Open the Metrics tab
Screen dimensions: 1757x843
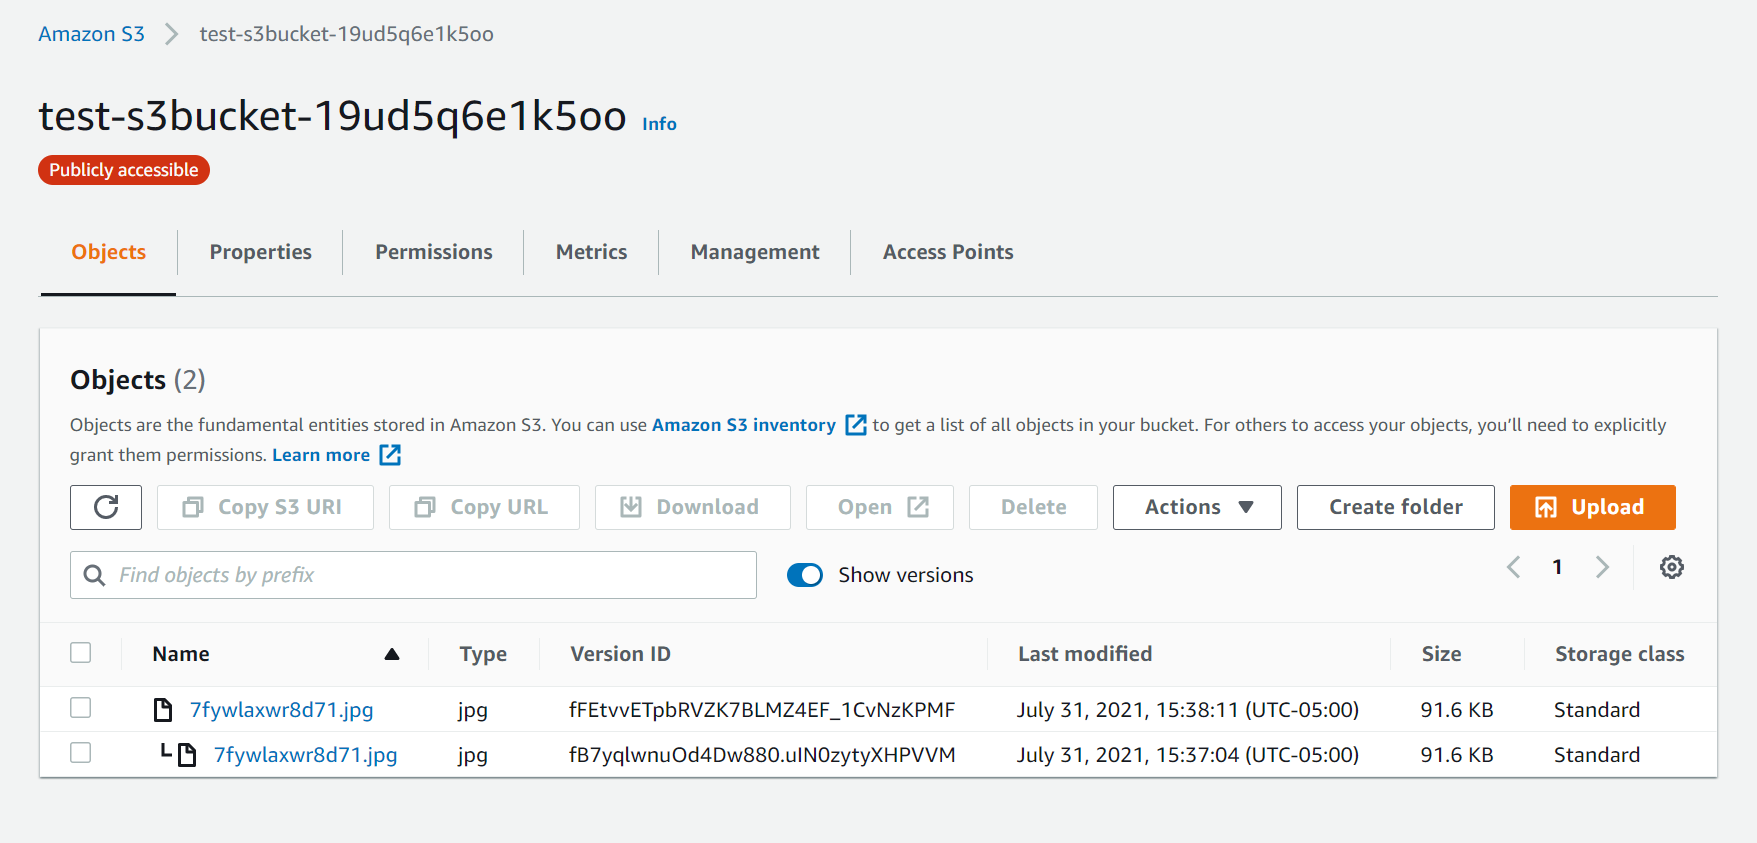(592, 252)
